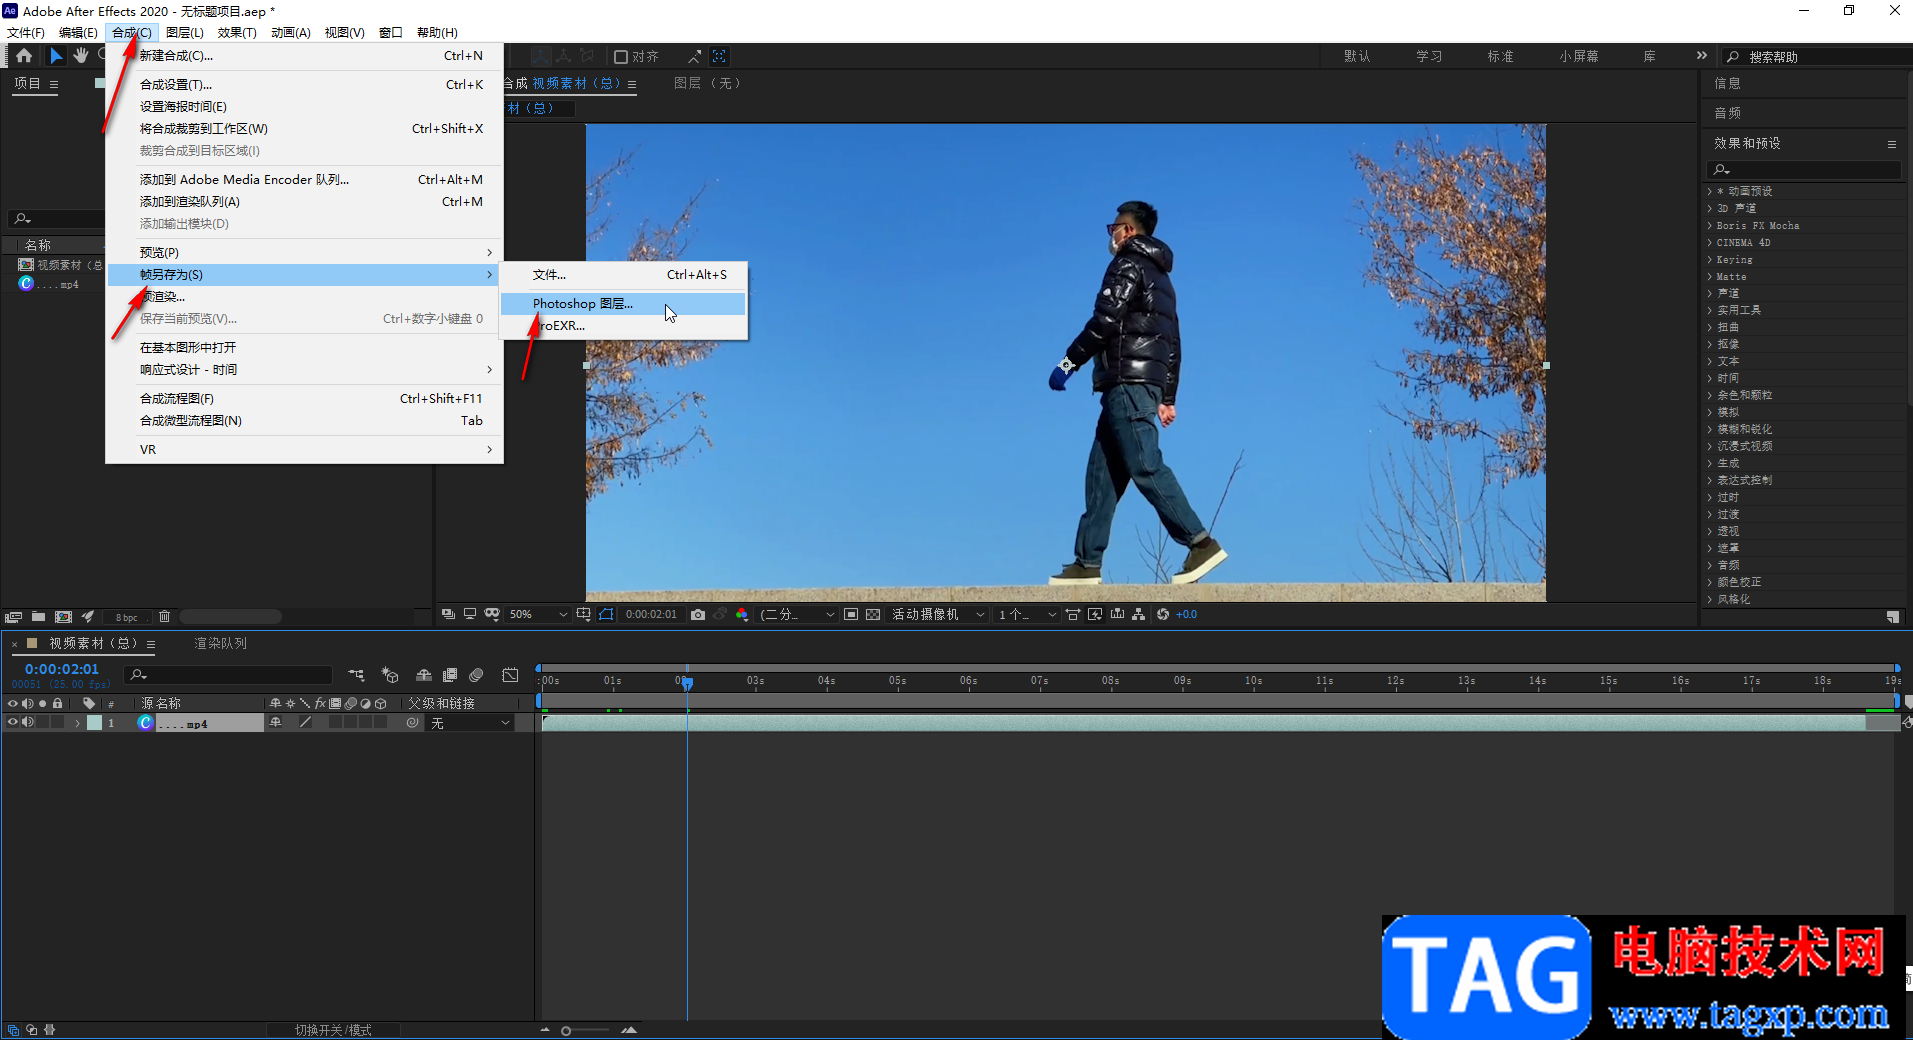This screenshot has width=1913, height=1040.
Task: Switch to the 渲染队列 tab
Action: (x=220, y=643)
